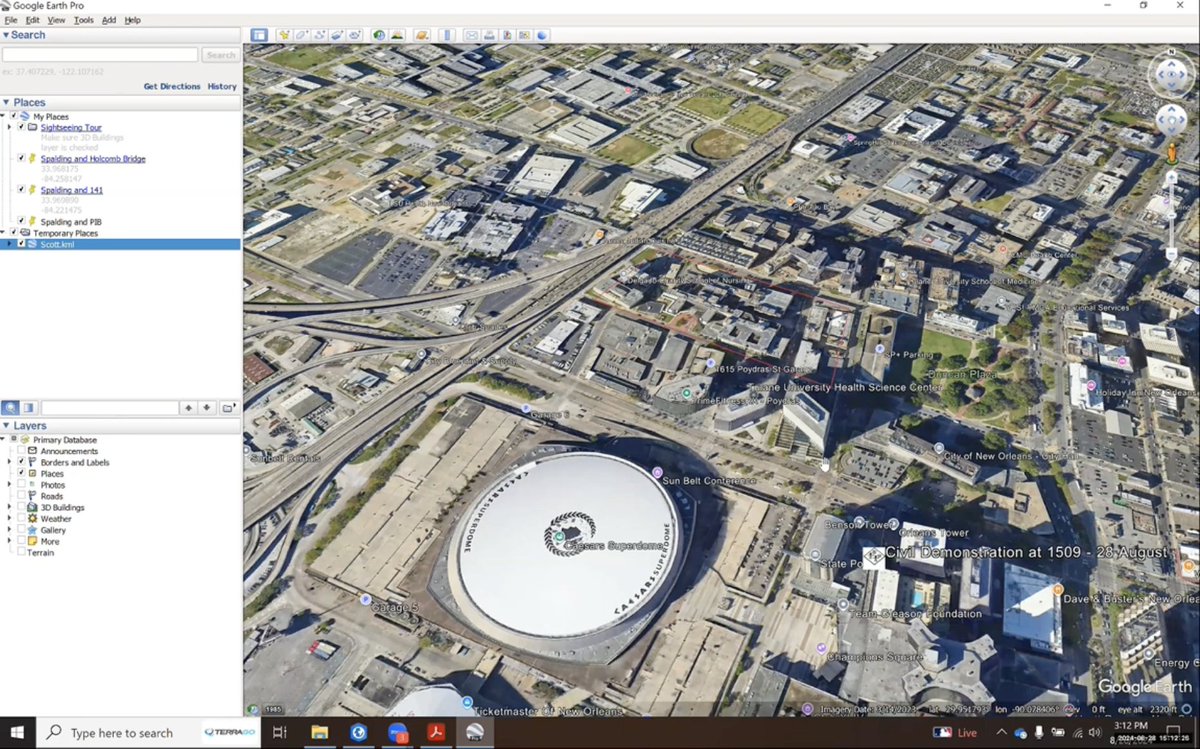Click the Get Directions link

(x=172, y=86)
